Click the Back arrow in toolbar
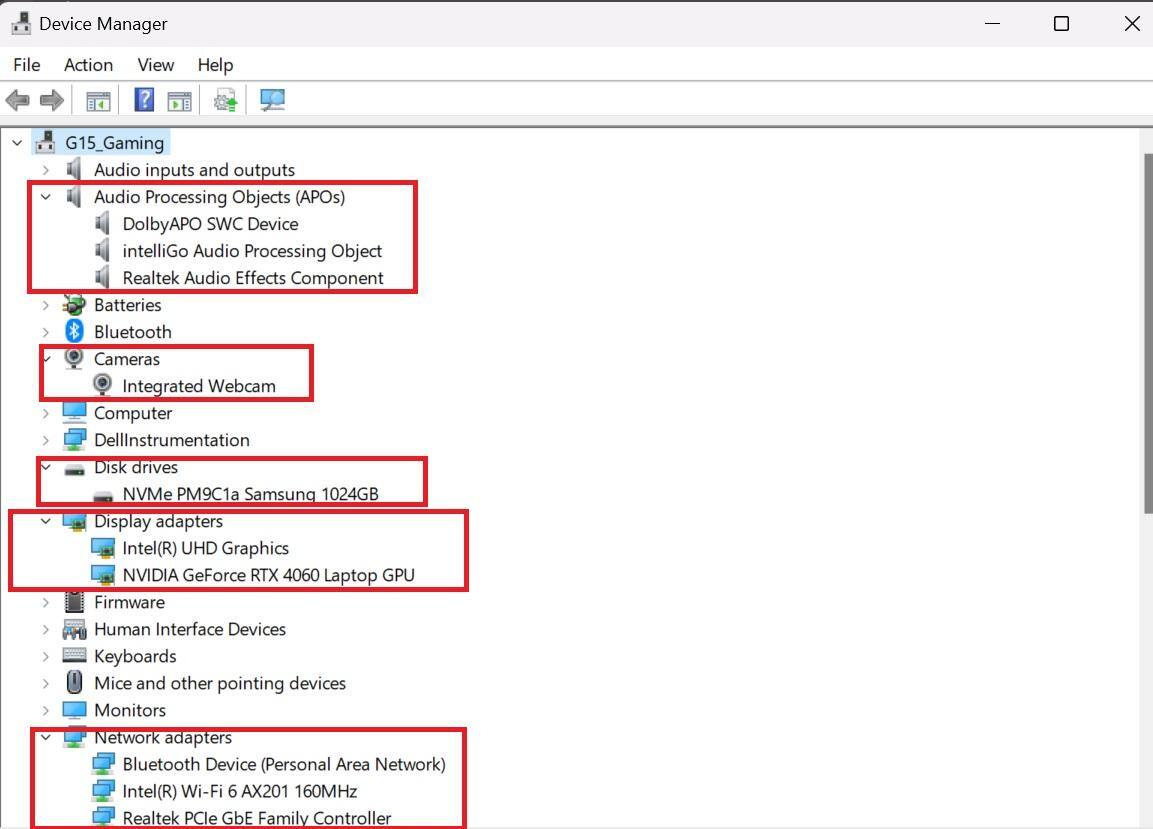The width and height of the screenshot is (1153, 829). point(18,100)
